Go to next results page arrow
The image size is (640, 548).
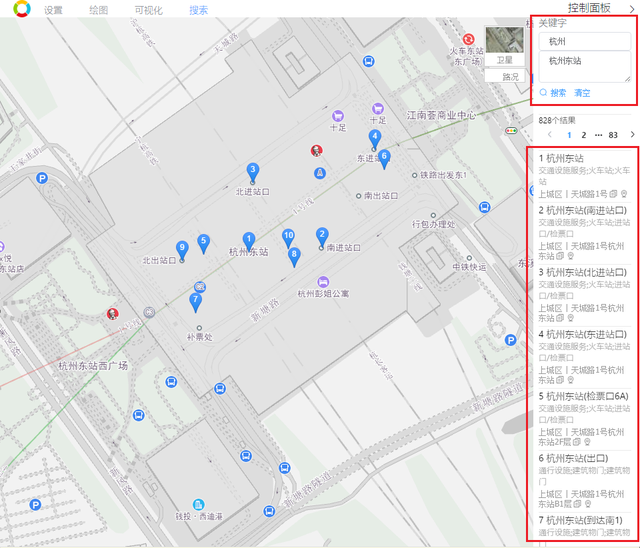pos(632,135)
